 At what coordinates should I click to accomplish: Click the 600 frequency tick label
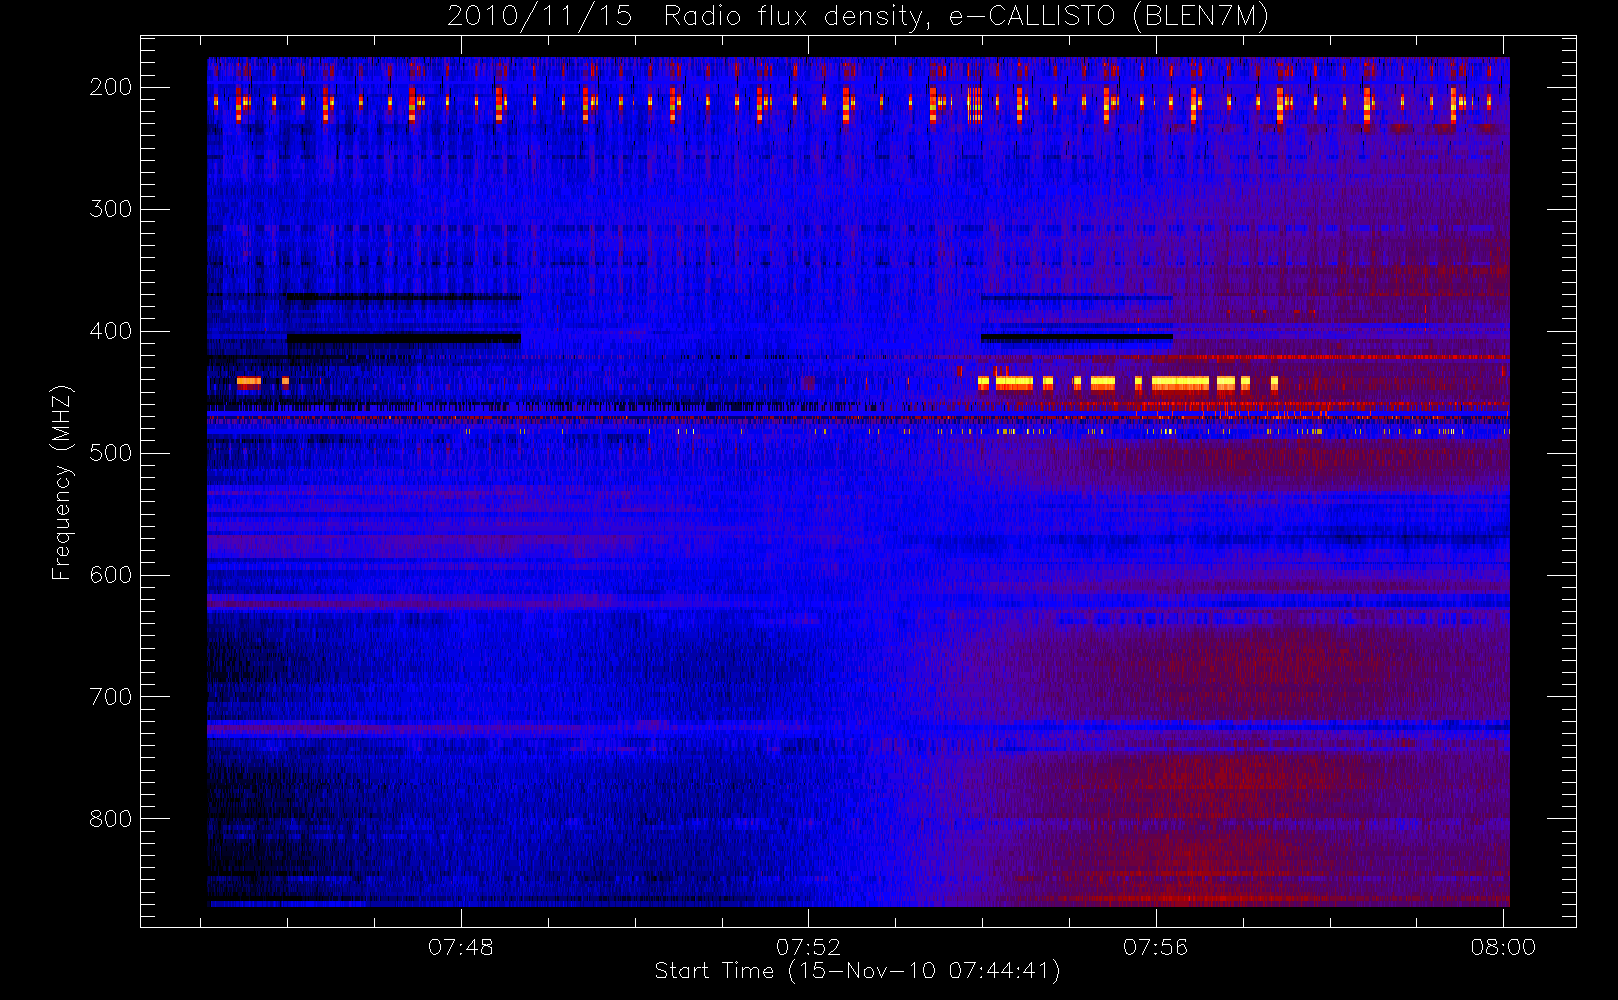[111, 575]
